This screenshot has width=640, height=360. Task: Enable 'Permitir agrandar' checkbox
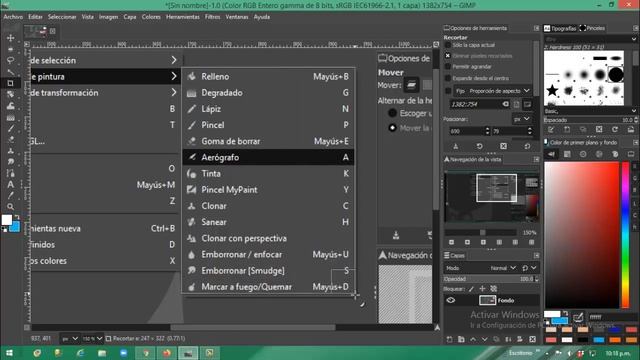point(448,67)
